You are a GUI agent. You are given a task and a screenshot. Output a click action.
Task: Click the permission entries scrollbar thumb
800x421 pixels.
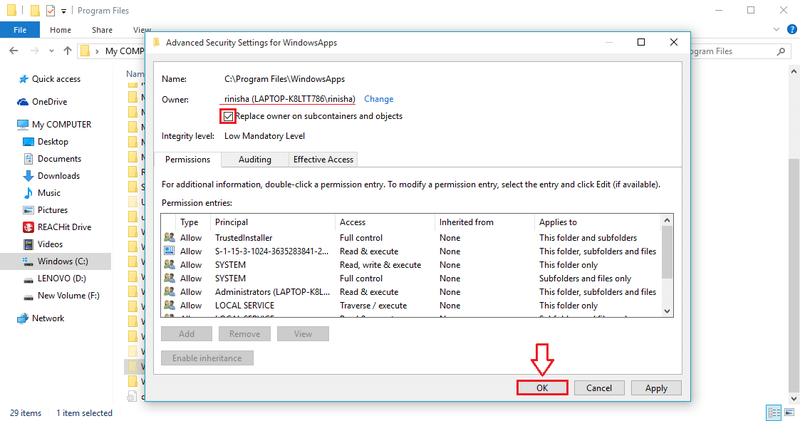pos(667,252)
